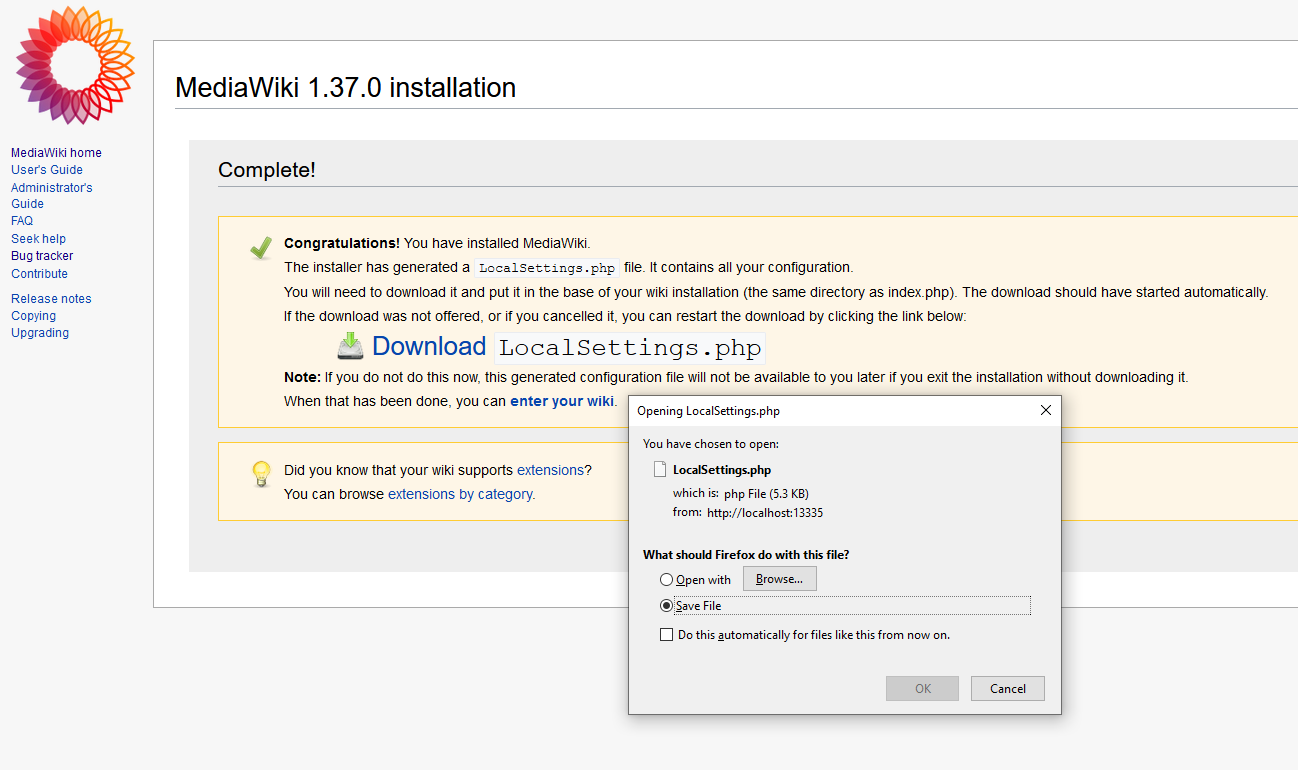Open the extensions link
The image size is (1298, 770).
550,470
